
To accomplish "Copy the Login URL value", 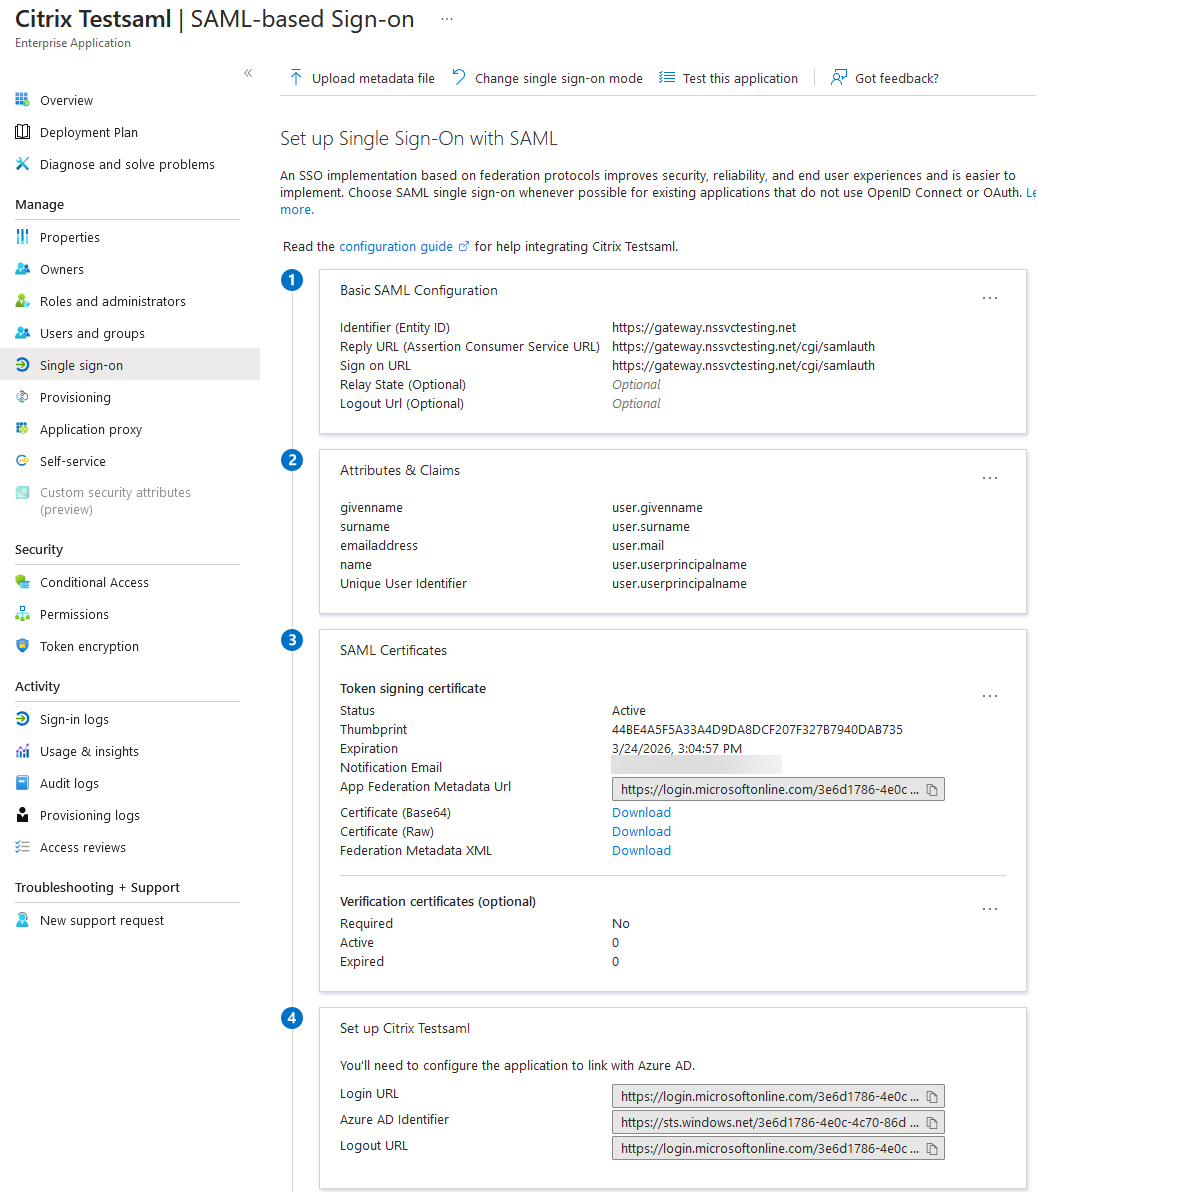I will [932, 1097].
